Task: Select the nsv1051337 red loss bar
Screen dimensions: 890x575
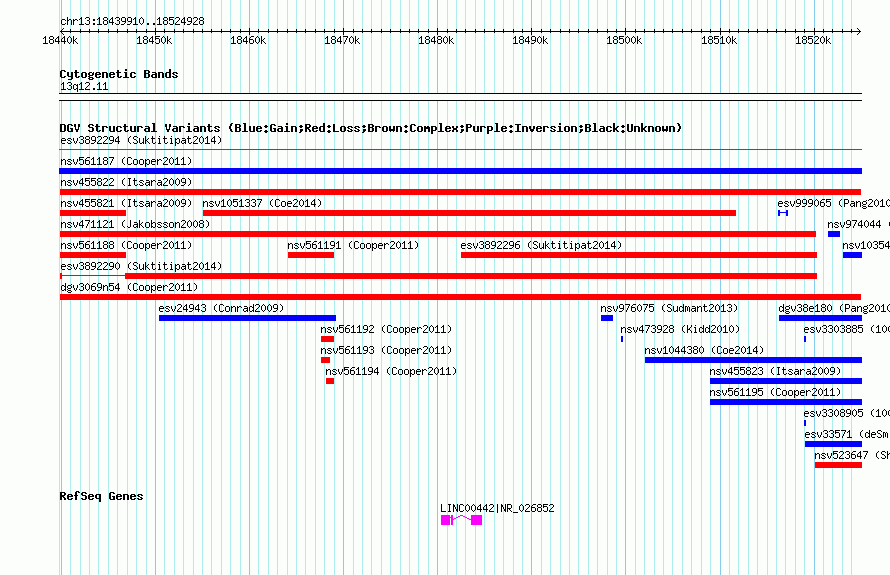Action: pos(469,213)
